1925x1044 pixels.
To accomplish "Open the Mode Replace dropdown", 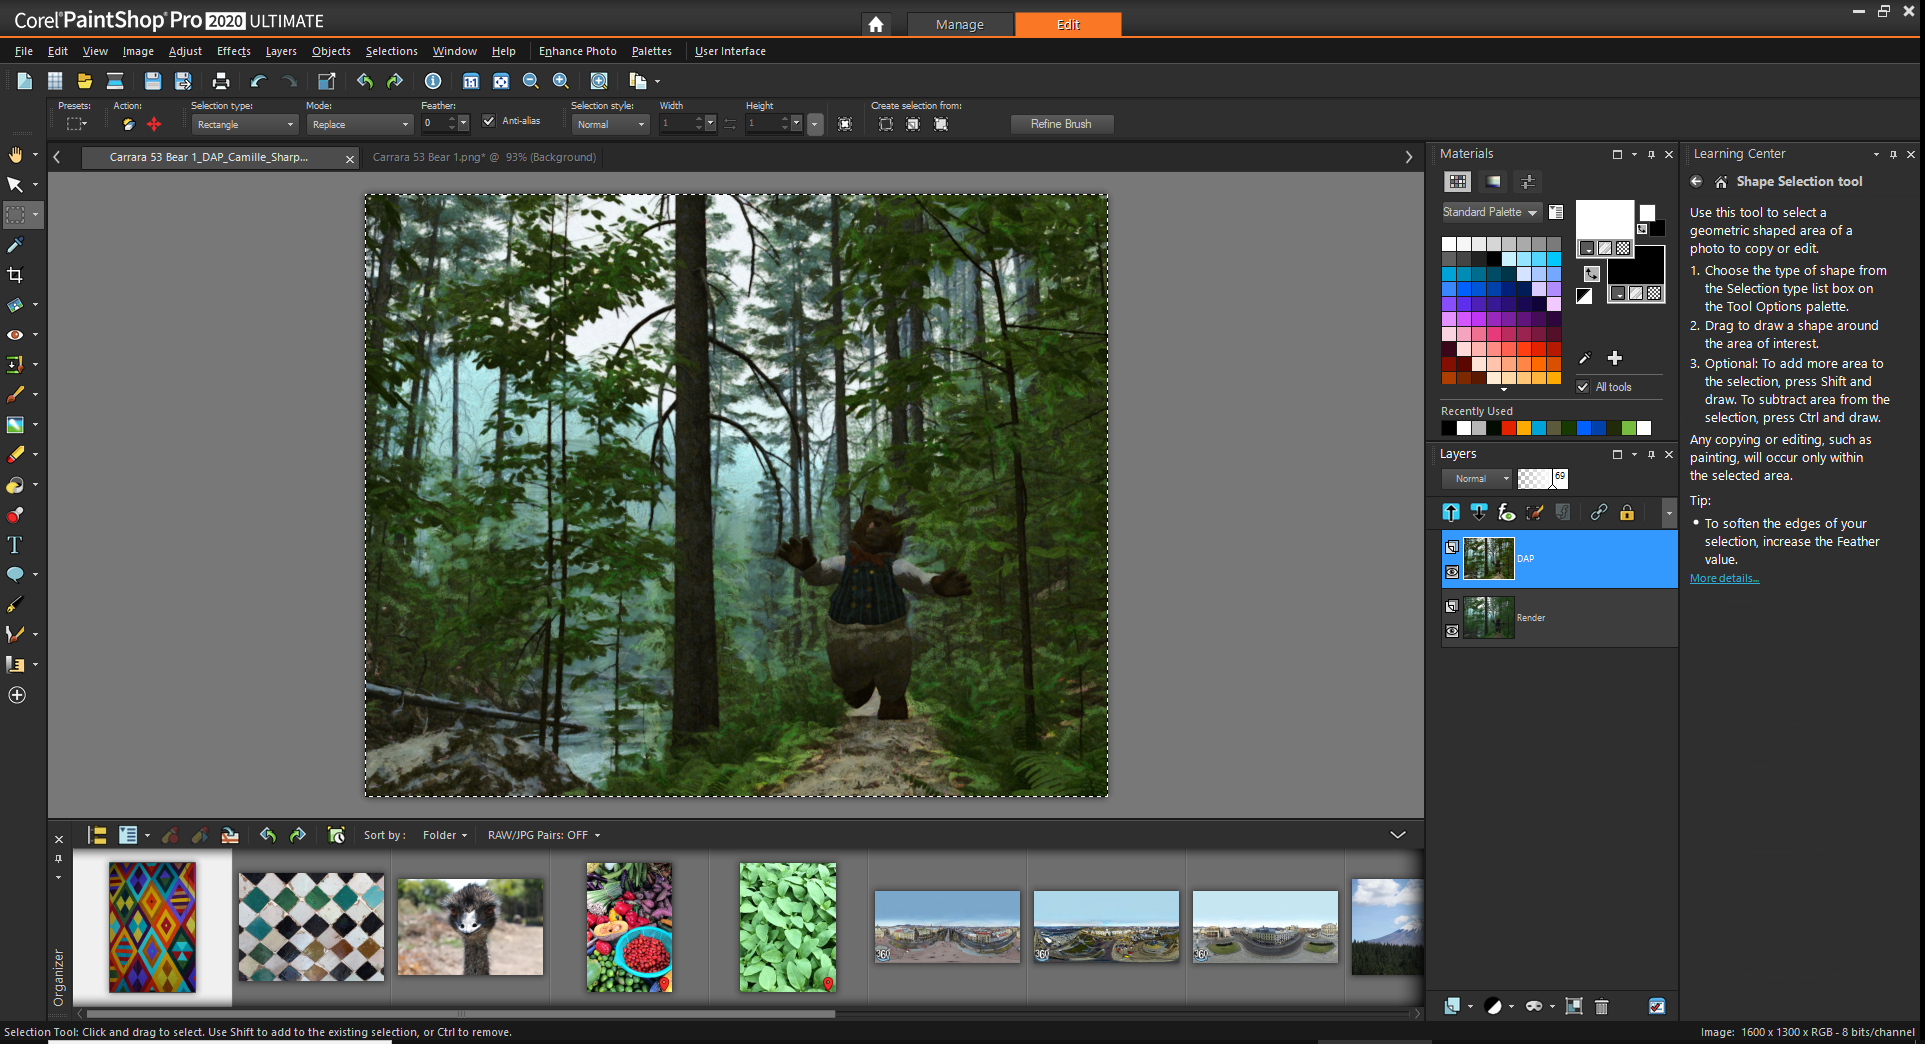I will coord(360,125).
